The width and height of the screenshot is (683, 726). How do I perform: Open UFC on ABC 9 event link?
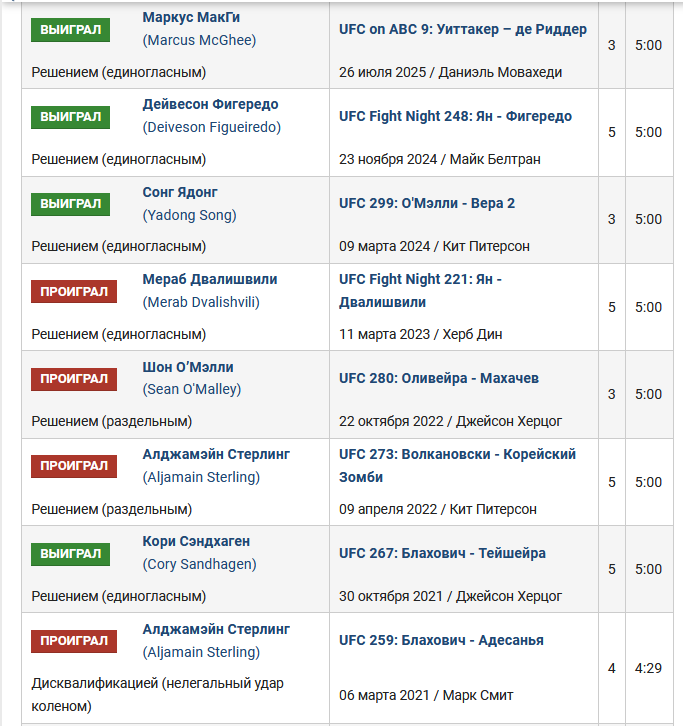coord(463,29)
